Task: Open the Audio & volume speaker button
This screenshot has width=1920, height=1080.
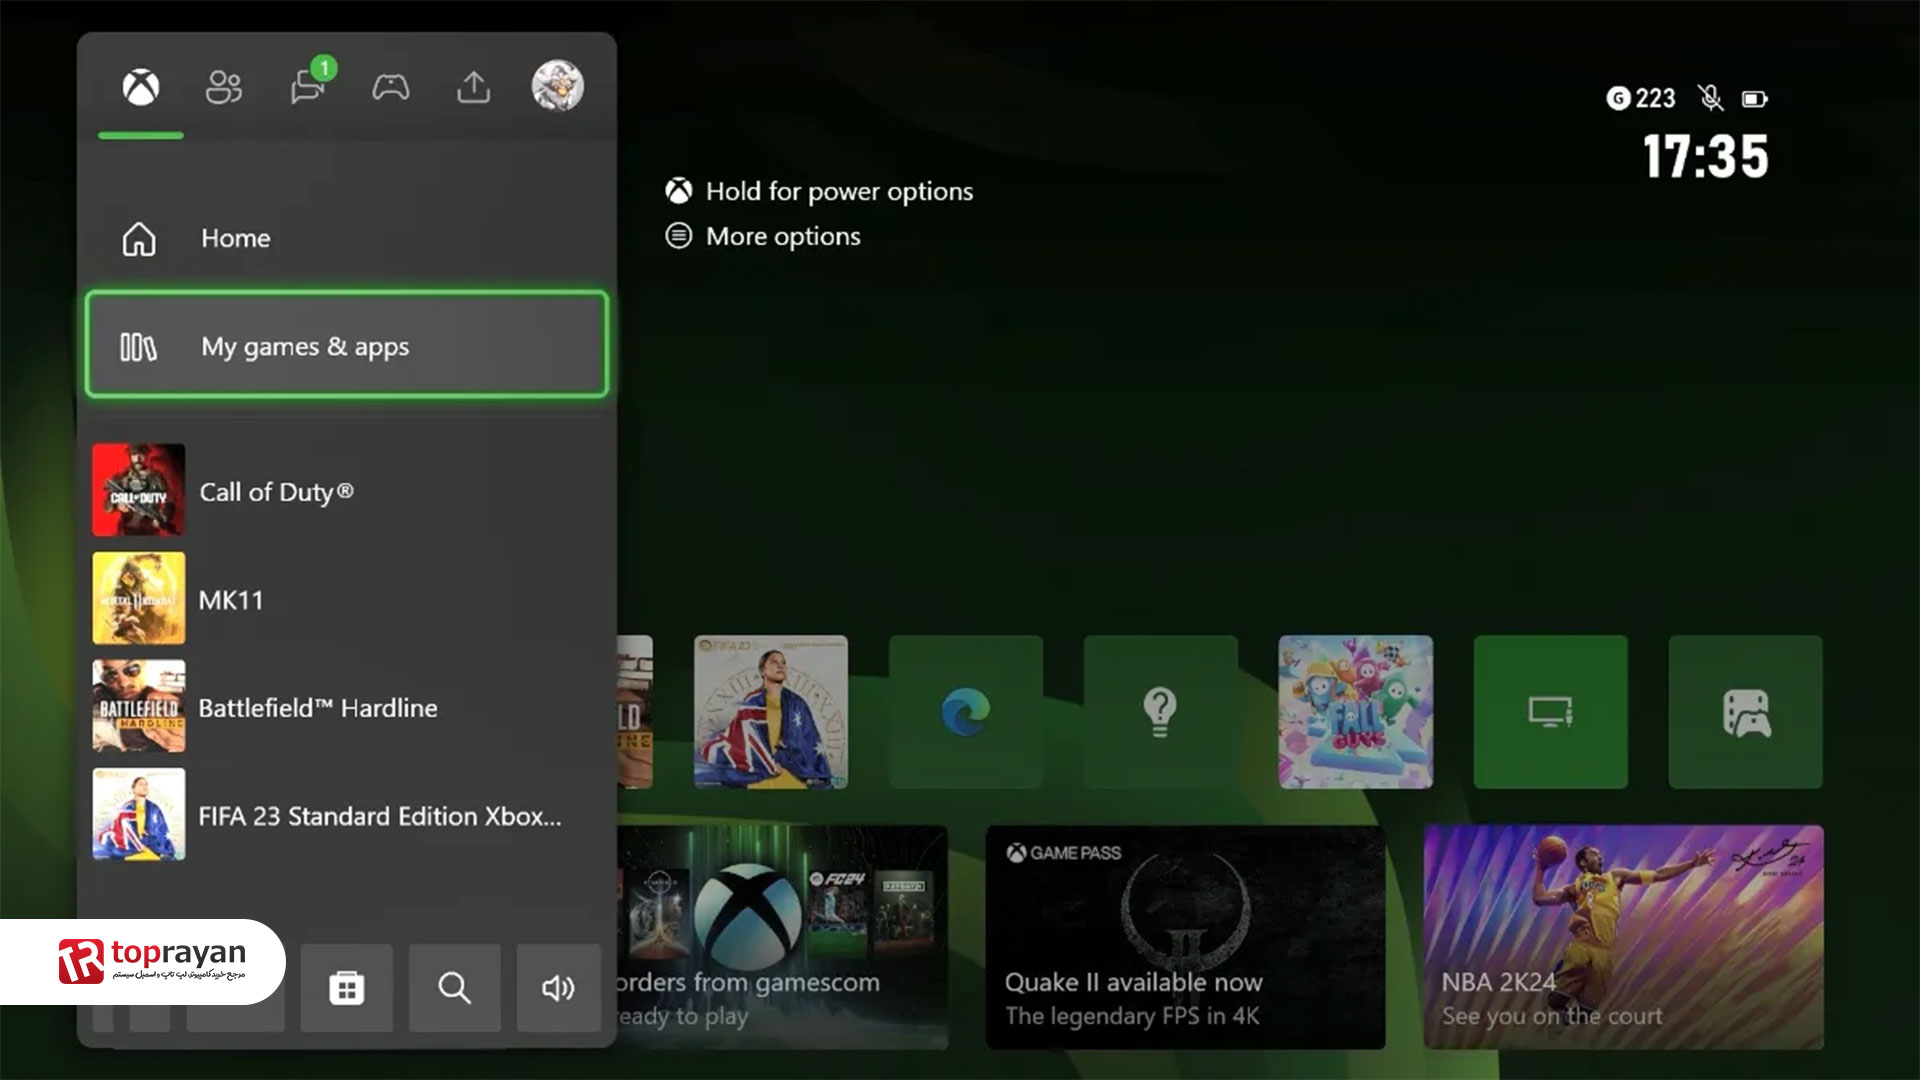Action: pos(559,988)
